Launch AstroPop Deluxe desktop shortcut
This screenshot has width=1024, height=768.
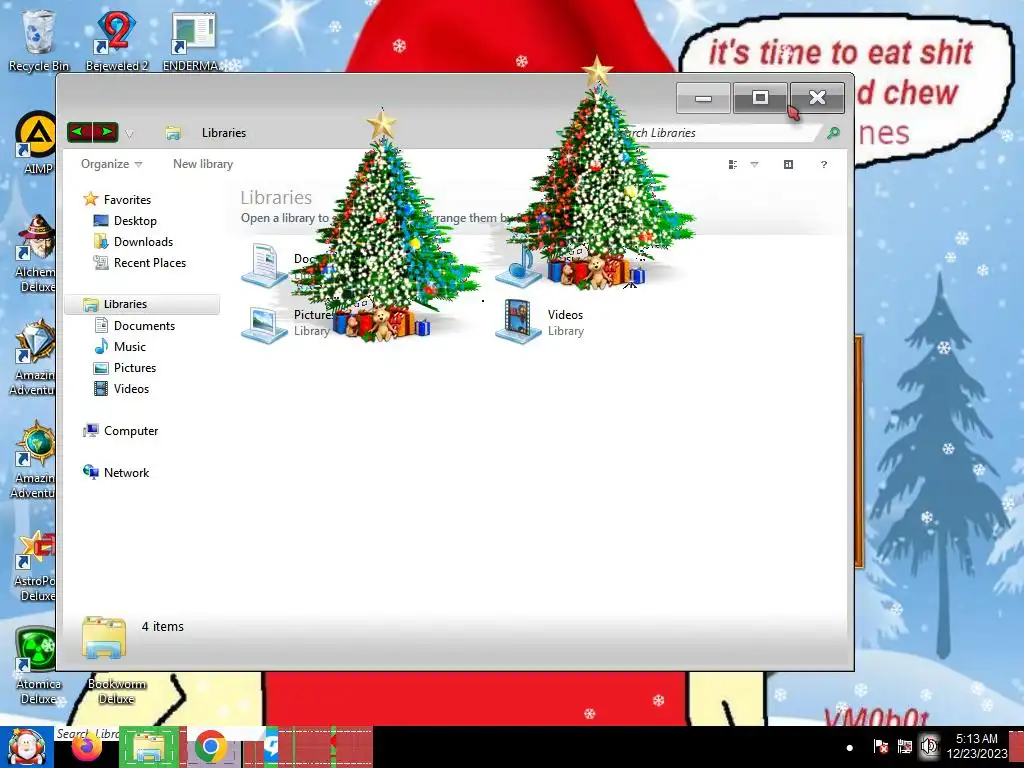point(37,567)
